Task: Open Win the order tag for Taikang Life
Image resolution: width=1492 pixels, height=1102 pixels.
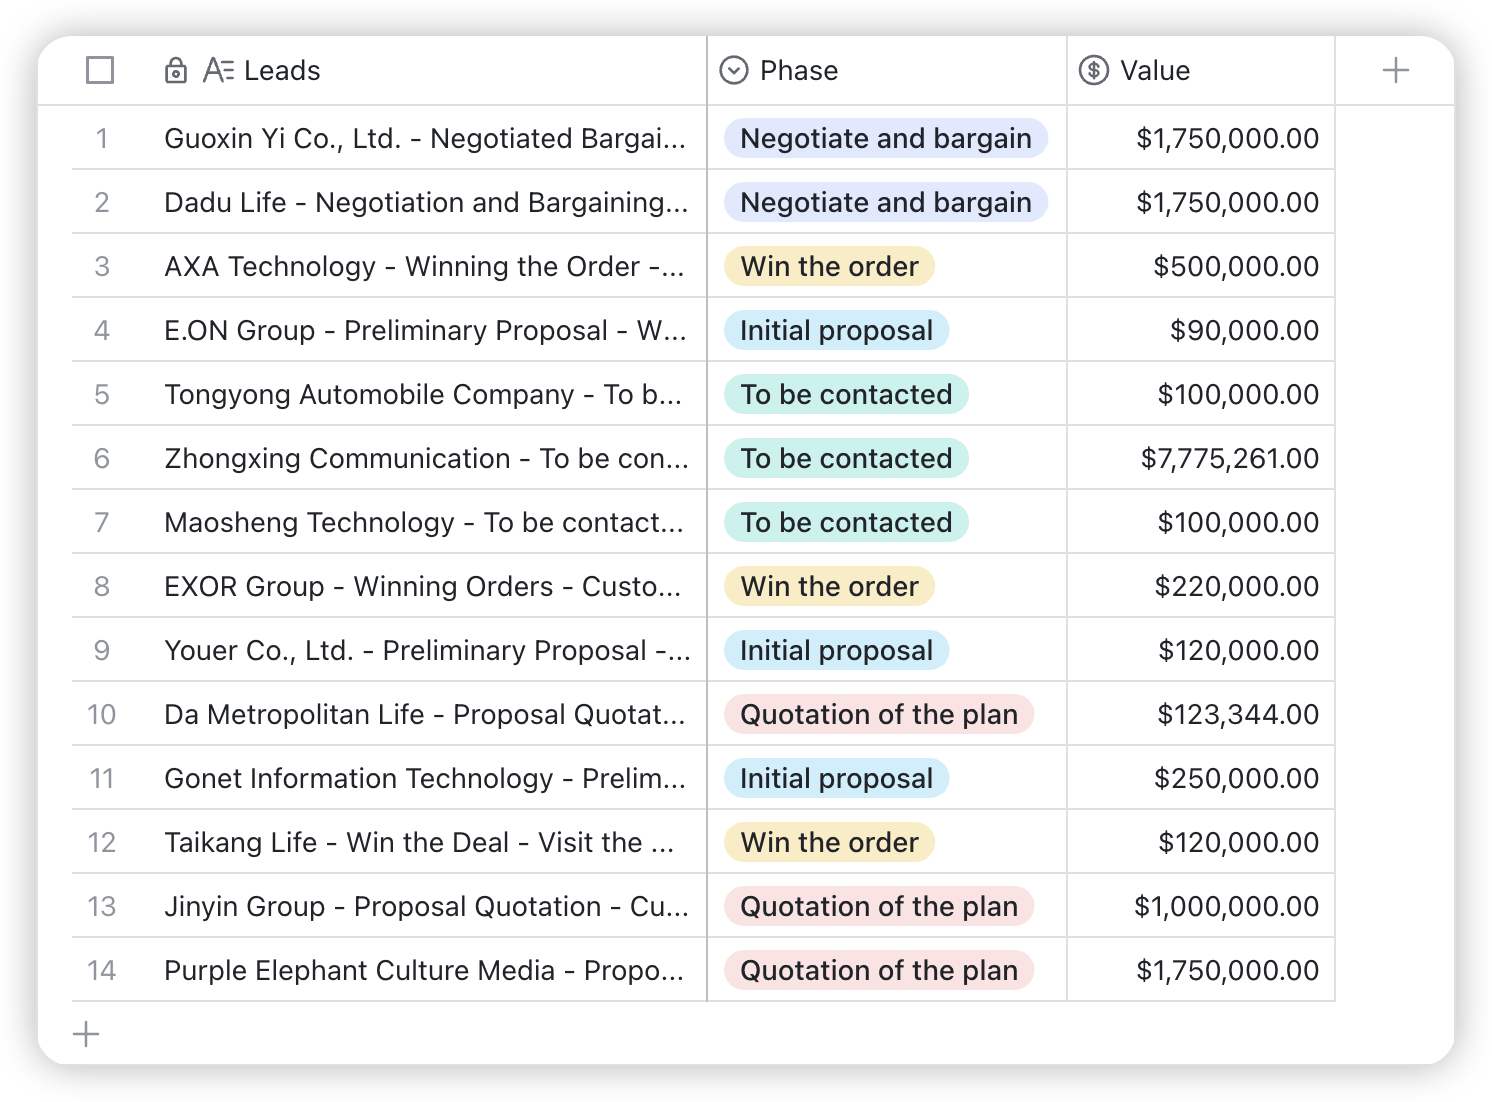Action: (829, 842)
